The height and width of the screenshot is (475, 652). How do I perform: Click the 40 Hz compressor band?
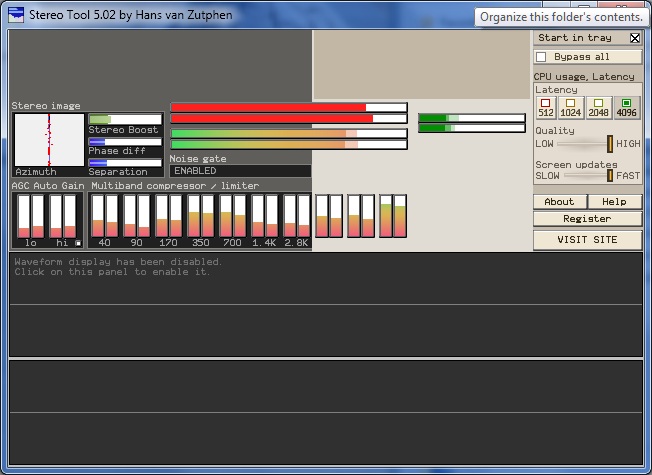pos(105,216)
